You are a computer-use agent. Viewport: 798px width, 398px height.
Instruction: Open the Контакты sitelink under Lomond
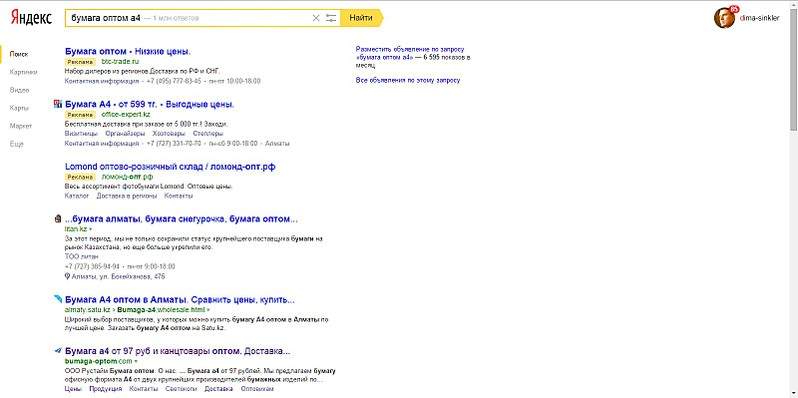179,196
